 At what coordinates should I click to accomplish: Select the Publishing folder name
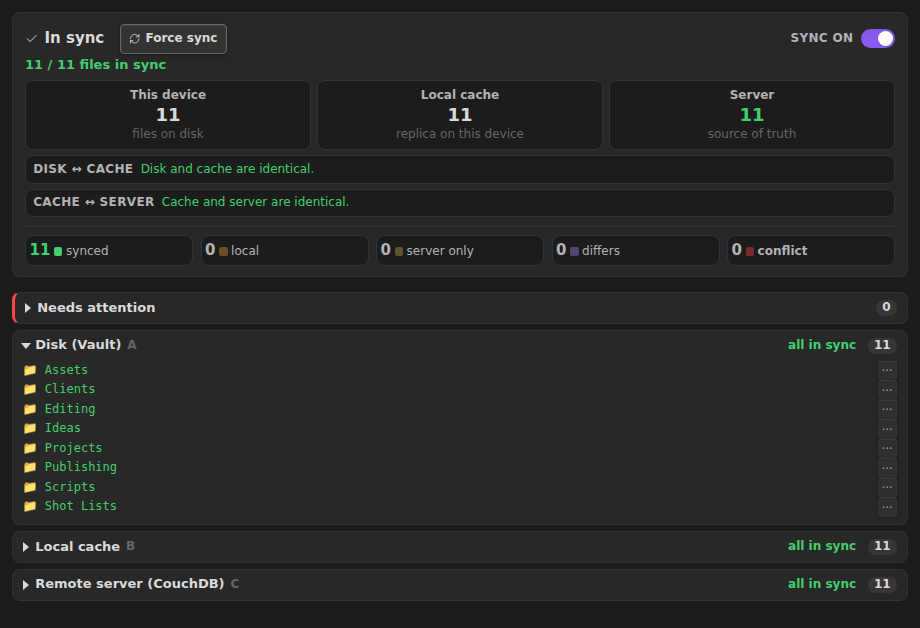[81, 467]
